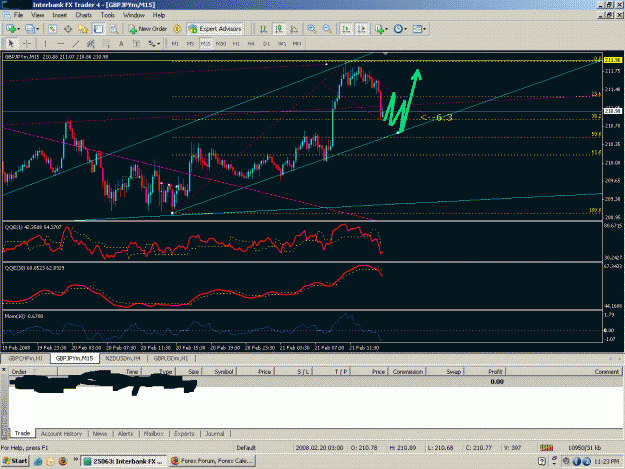Image resolution: width=625 pixels, height=469 pixels.
Task: Zoom in on the chart
Action: coord(312,29)
